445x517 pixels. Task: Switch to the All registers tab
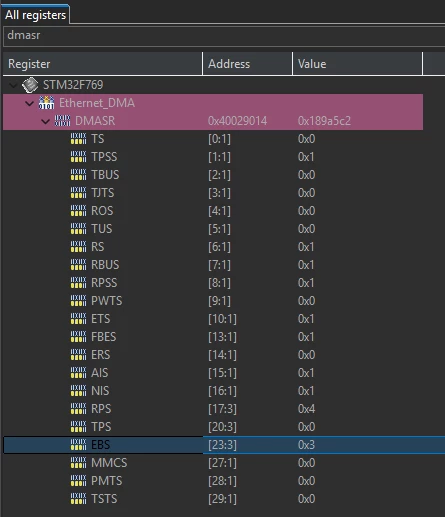pyautogui.click(x=35, y=15)
